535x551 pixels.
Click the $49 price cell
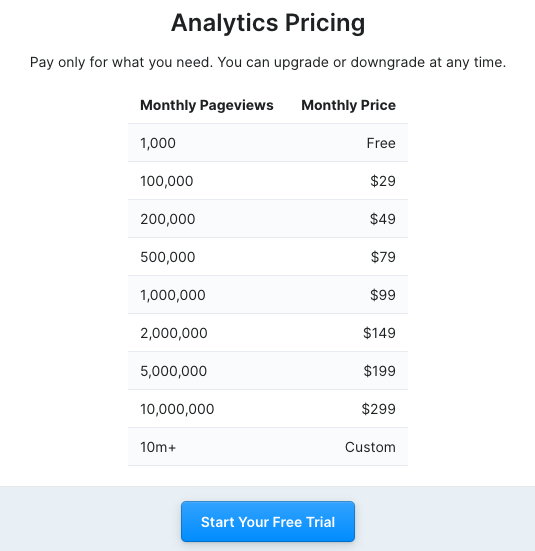point(347,219)
